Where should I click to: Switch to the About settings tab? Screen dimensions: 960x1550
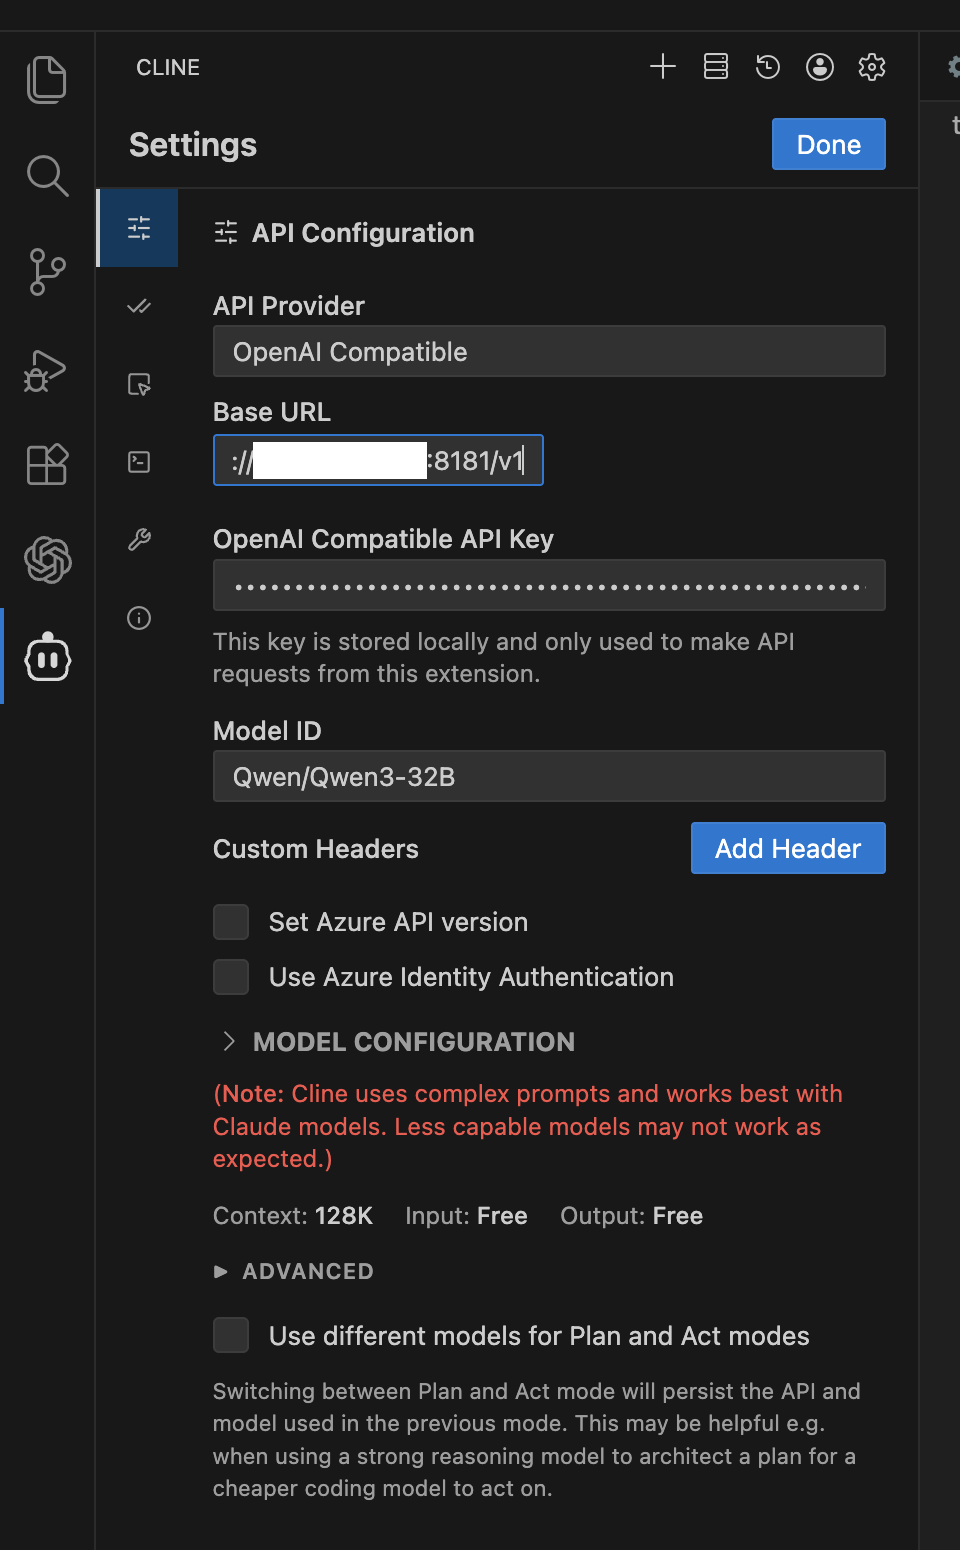point(139,618)
